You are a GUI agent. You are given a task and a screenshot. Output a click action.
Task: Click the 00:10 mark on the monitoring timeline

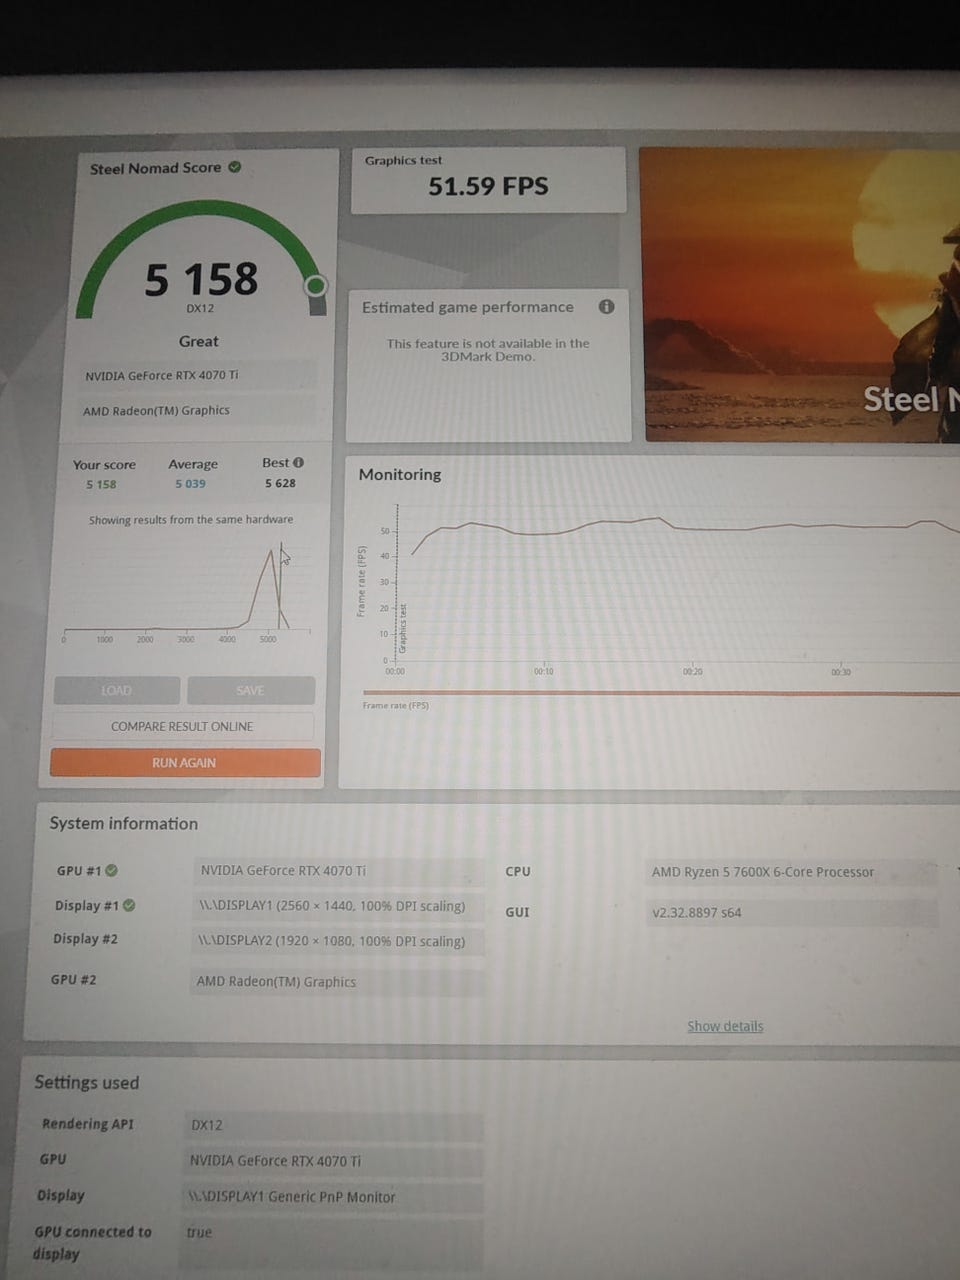(x=543, y=671)
